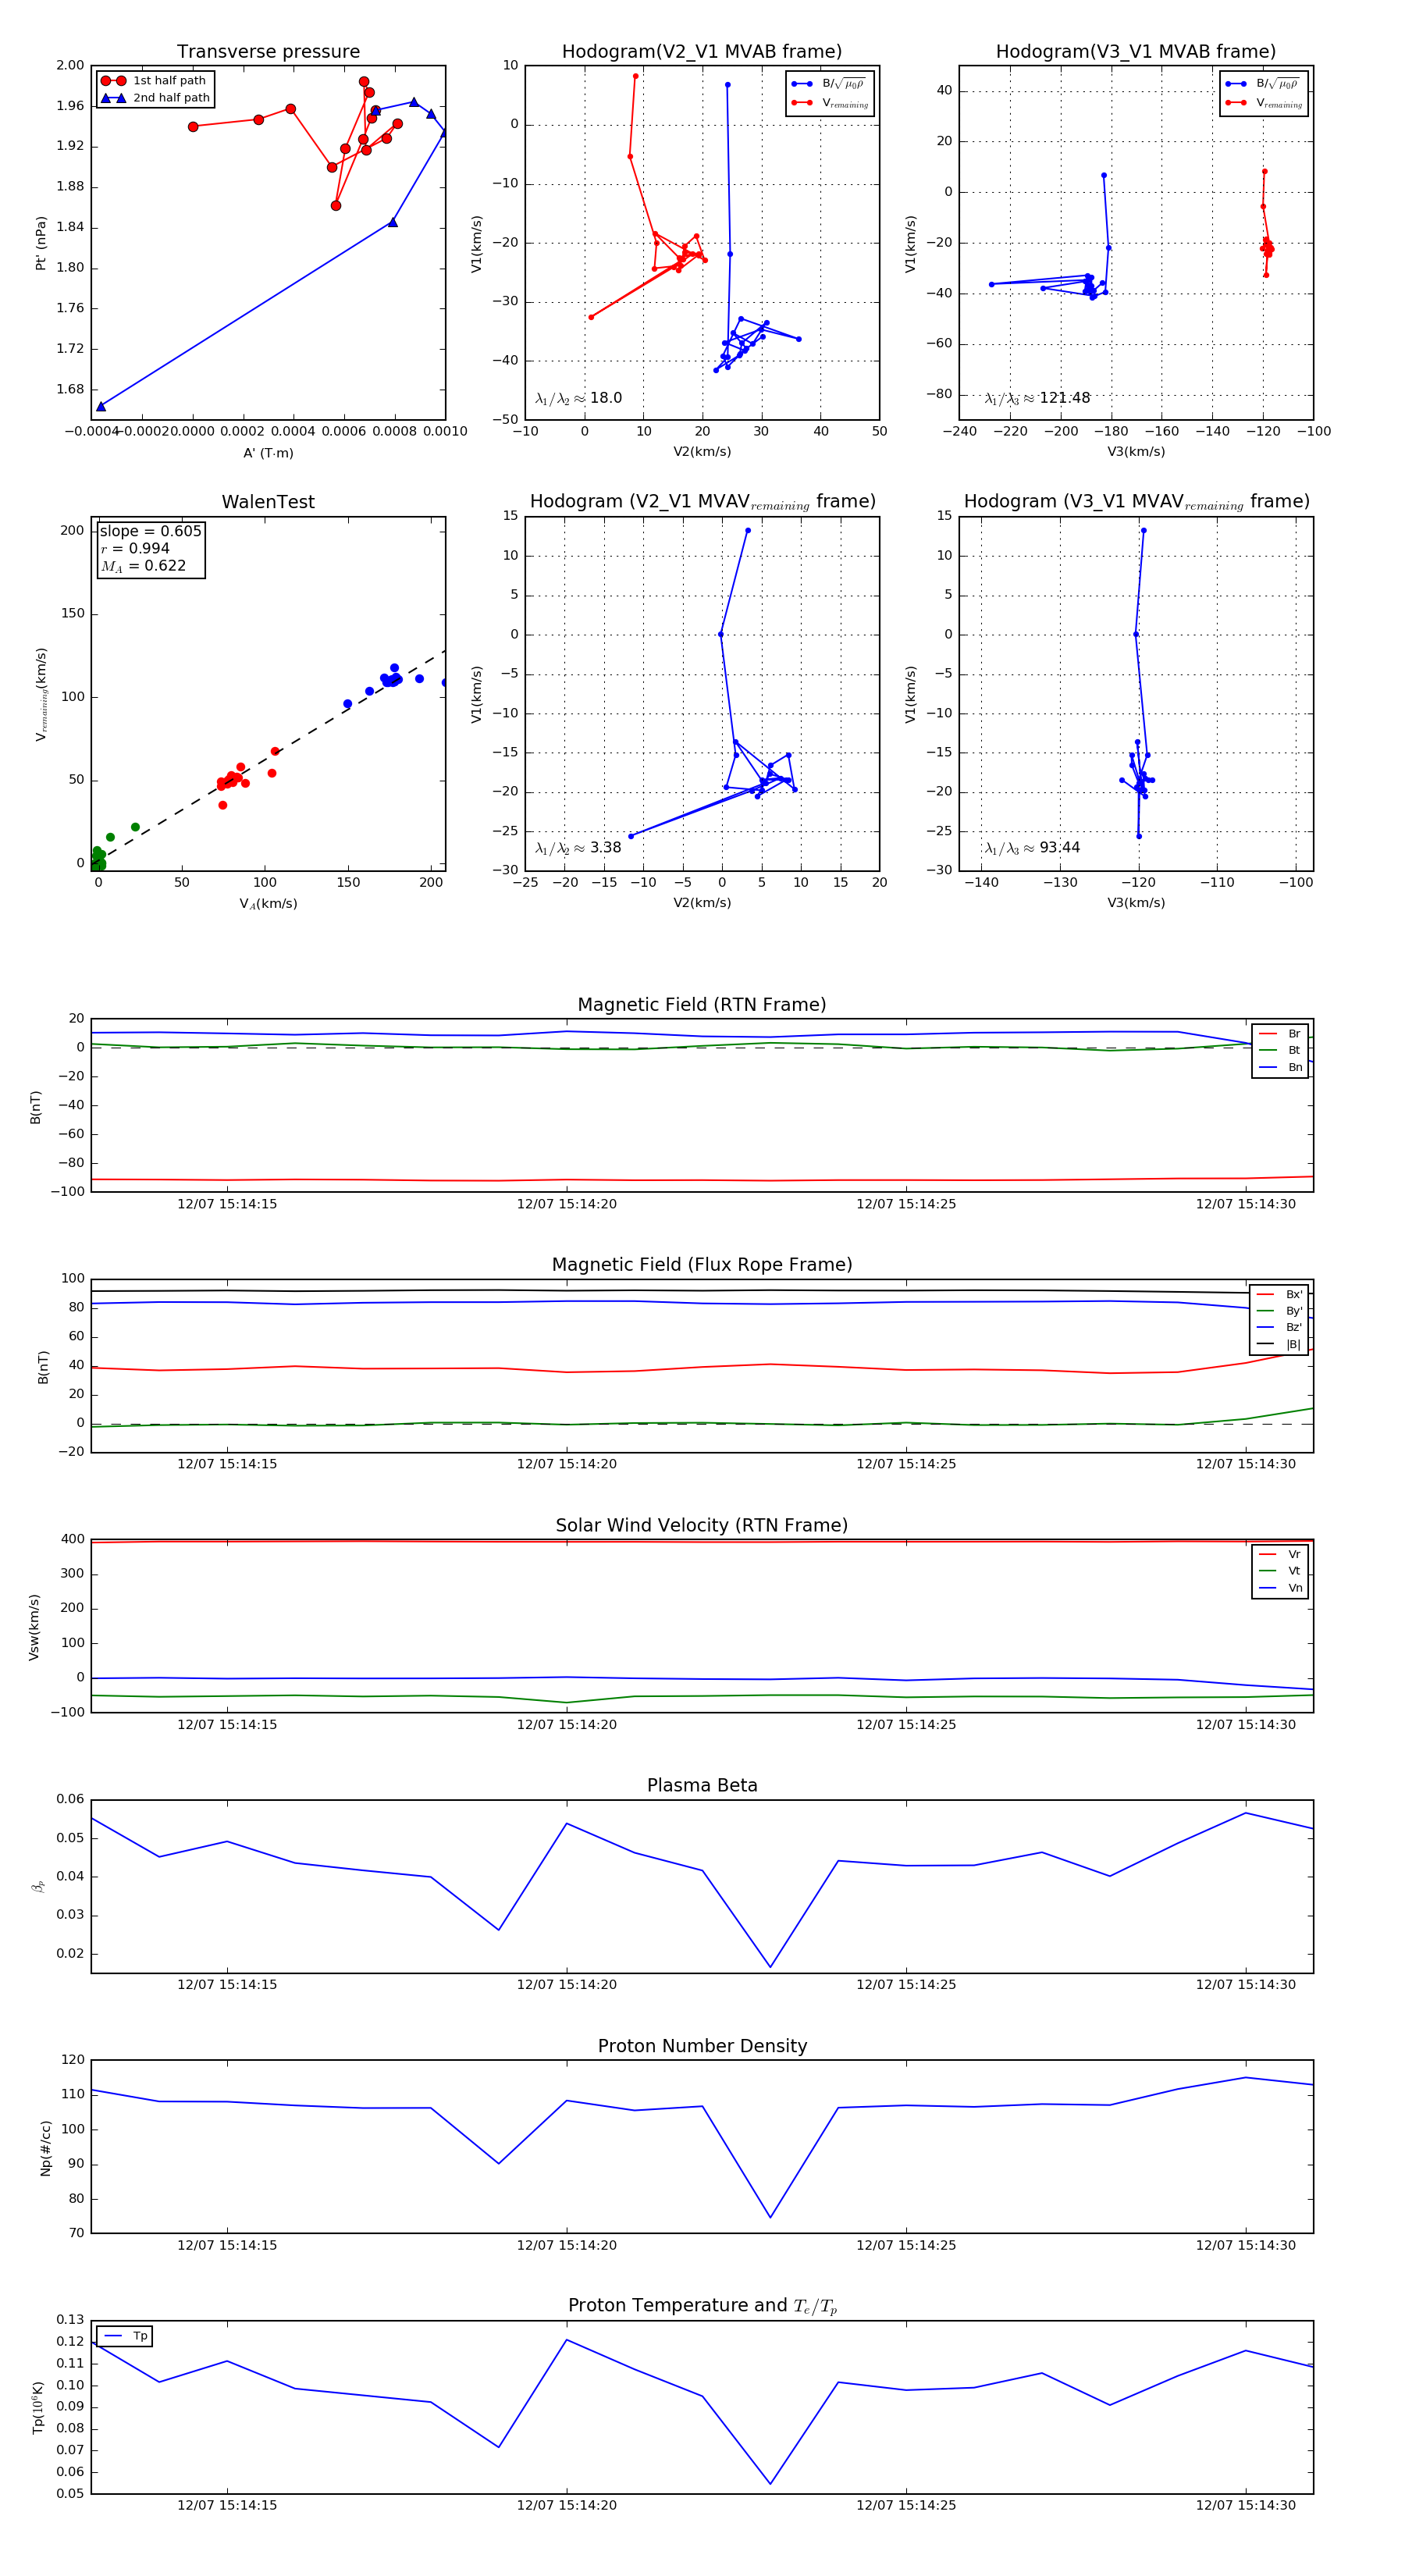Click the 'Proton Temperature and Te/Tp' title

tap(702, 2306)
